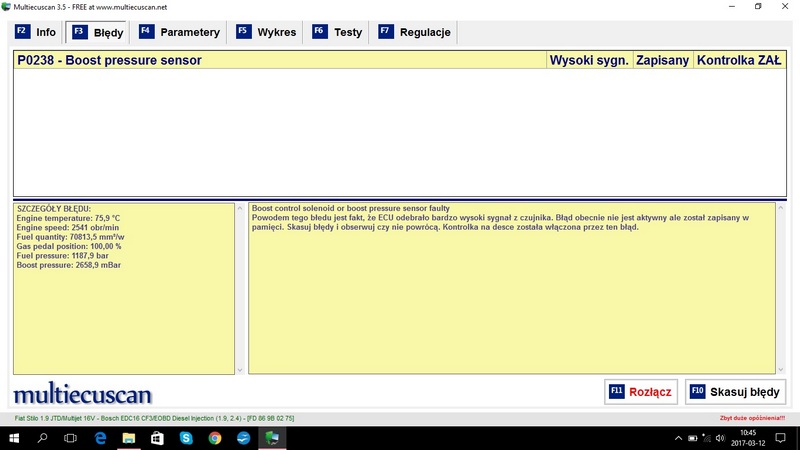Image resolution: width=800 pixels, height=450 pixels.
Task: Click the Engine temperature: 75,9 °C line
Action: (x=68, y=218)
